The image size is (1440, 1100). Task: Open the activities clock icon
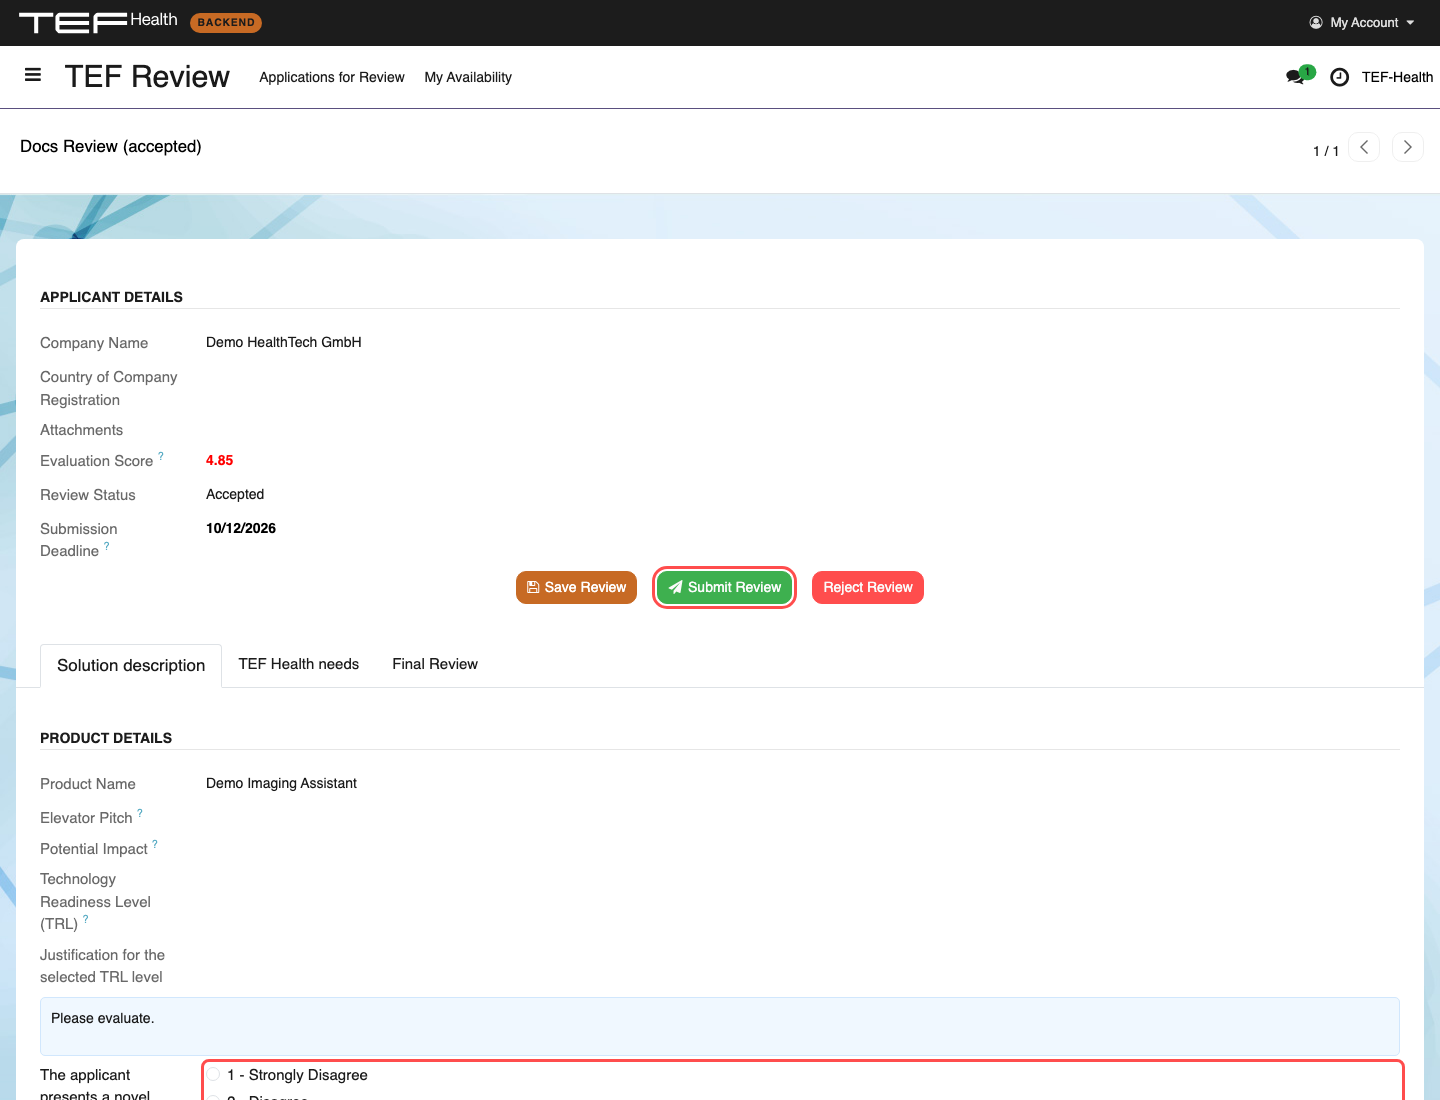click(x=1340, y=77)
